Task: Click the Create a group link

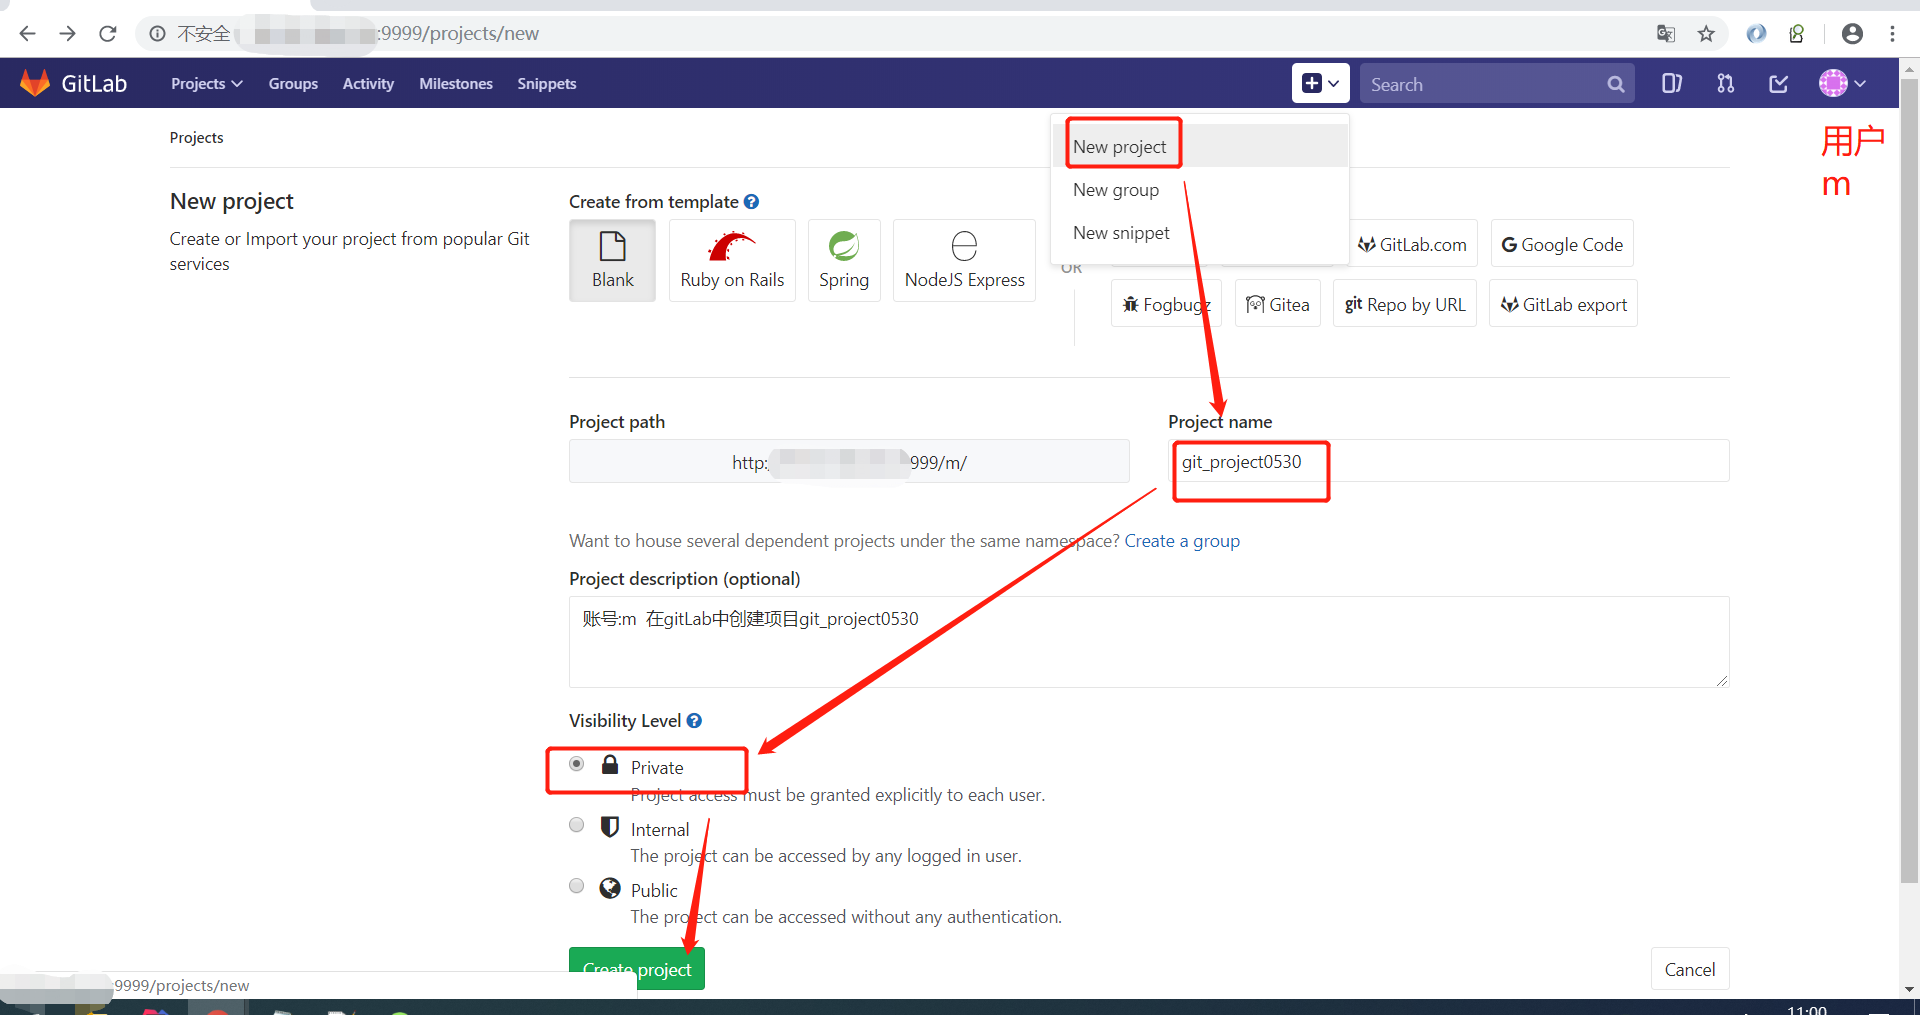Action: pos(1182,540)
